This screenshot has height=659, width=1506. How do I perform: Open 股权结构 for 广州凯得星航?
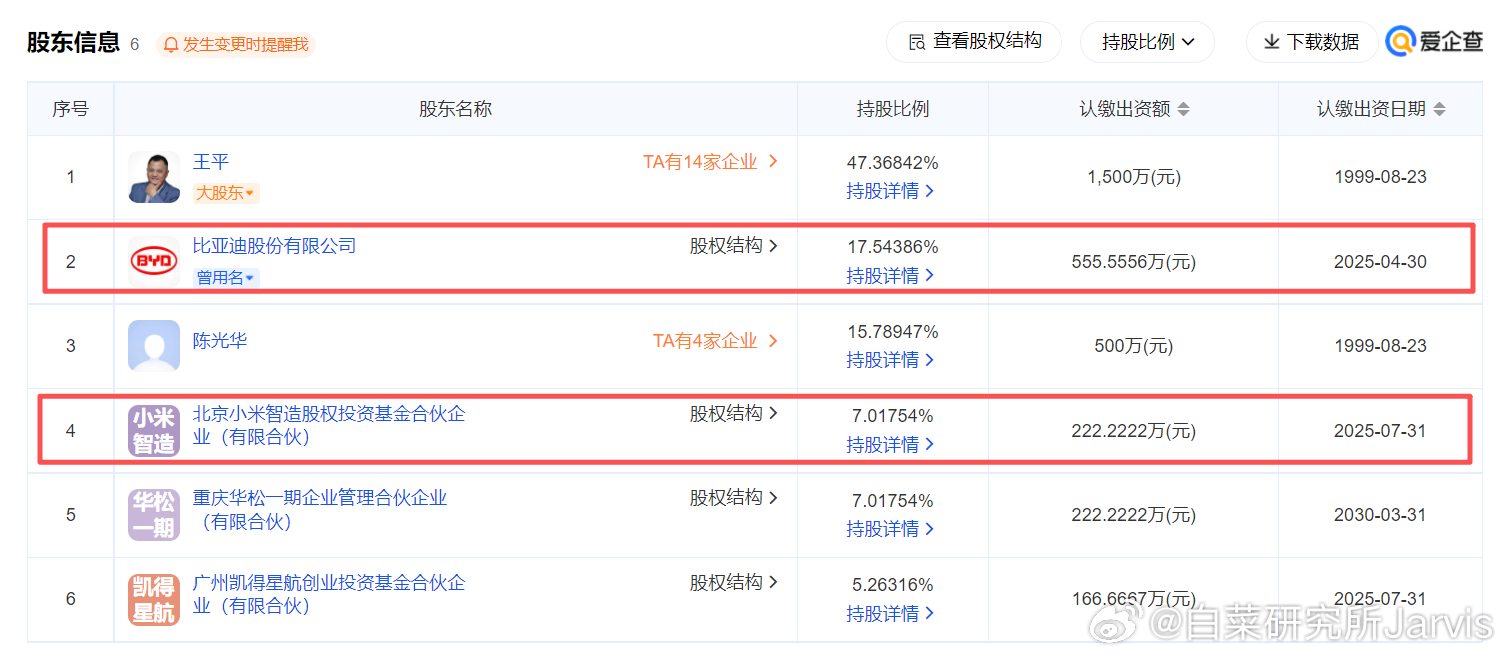pos(734,583)
